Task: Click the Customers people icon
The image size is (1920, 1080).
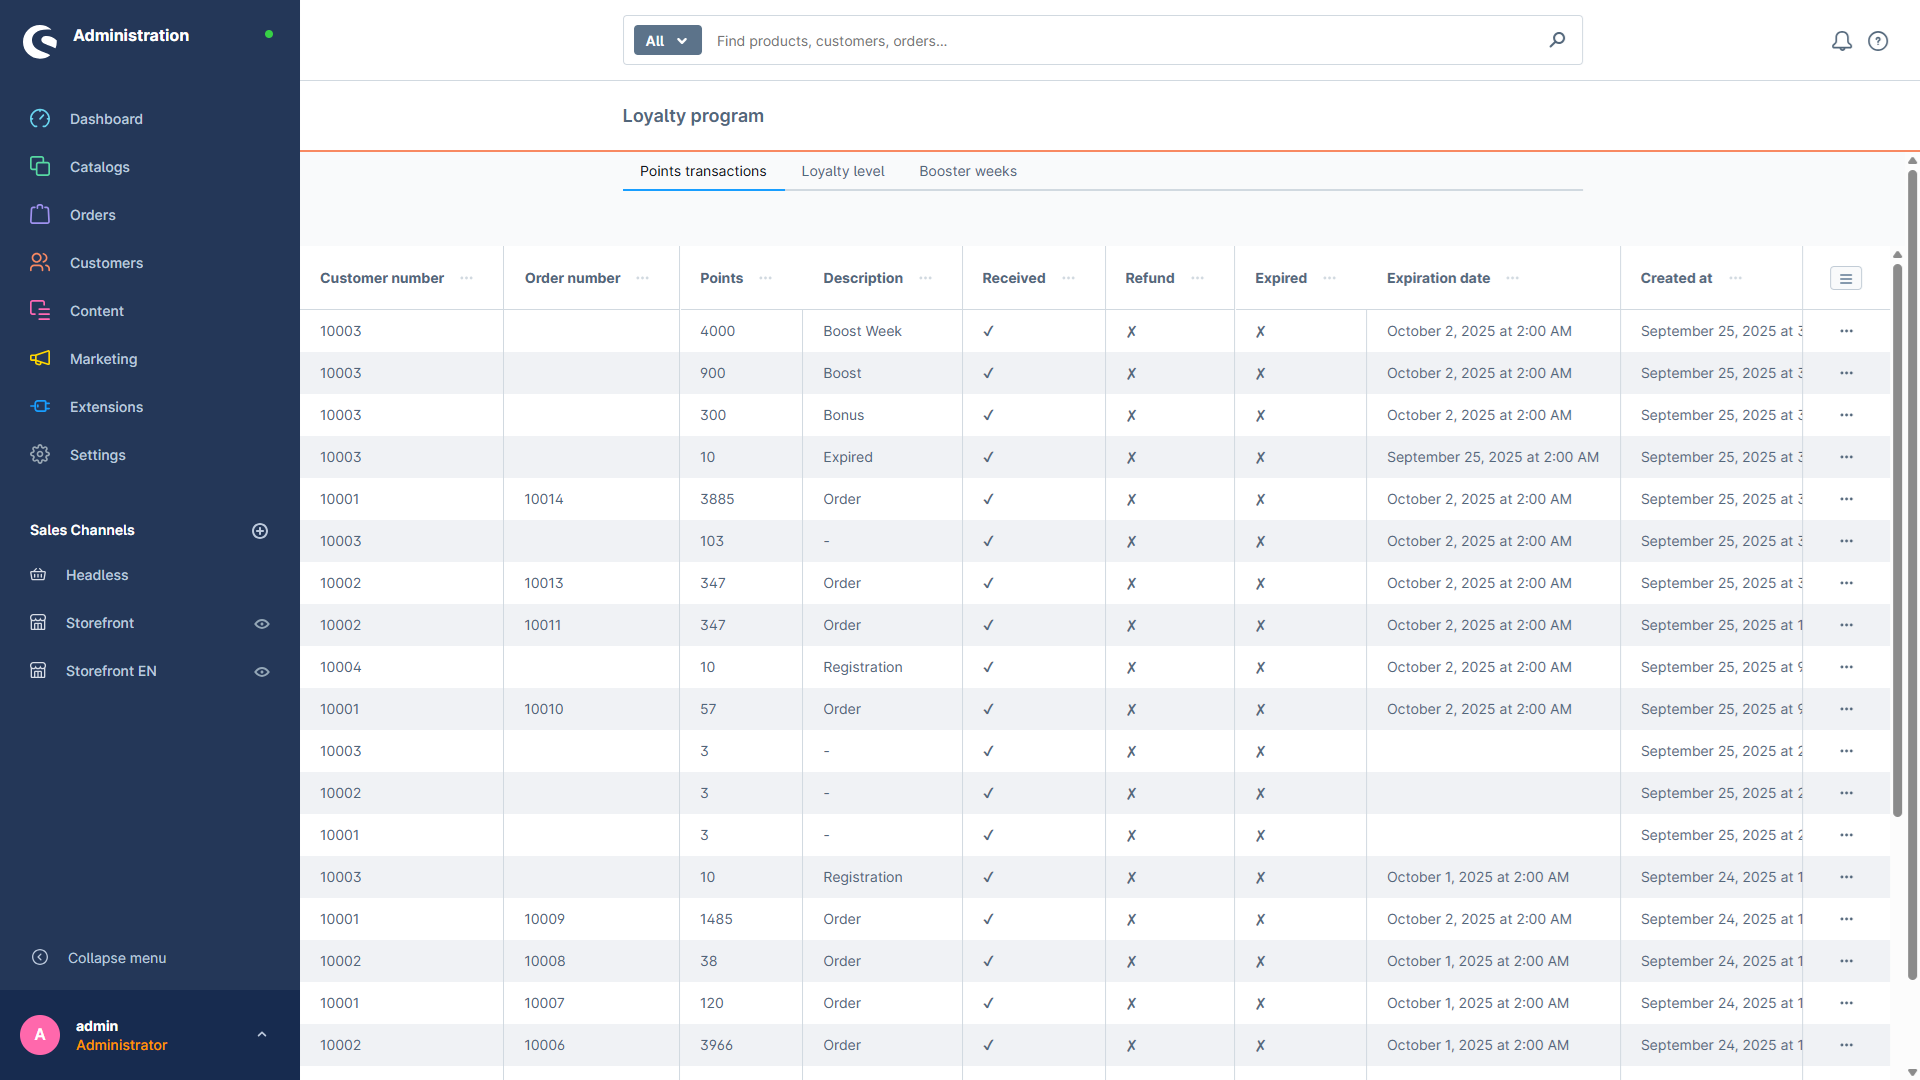Action: pyautogui.click(x=40, y=263)
